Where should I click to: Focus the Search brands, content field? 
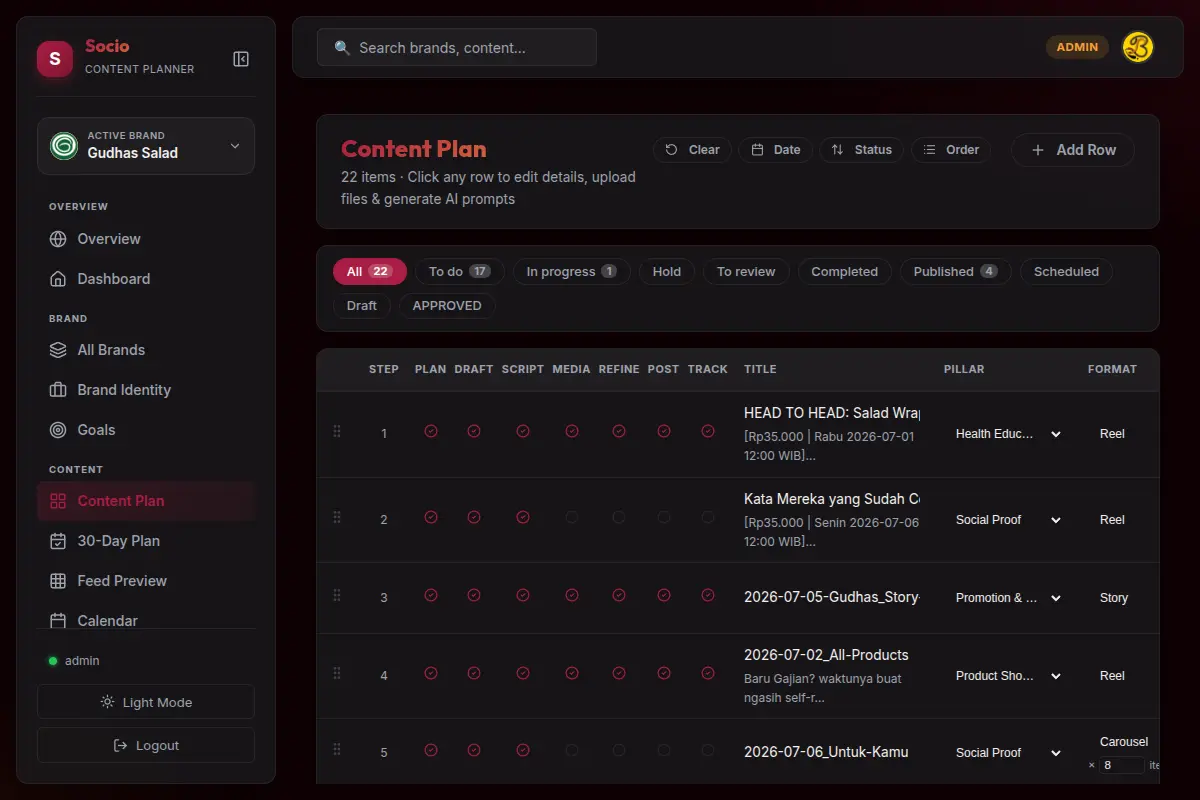click(x=457, y=48)
